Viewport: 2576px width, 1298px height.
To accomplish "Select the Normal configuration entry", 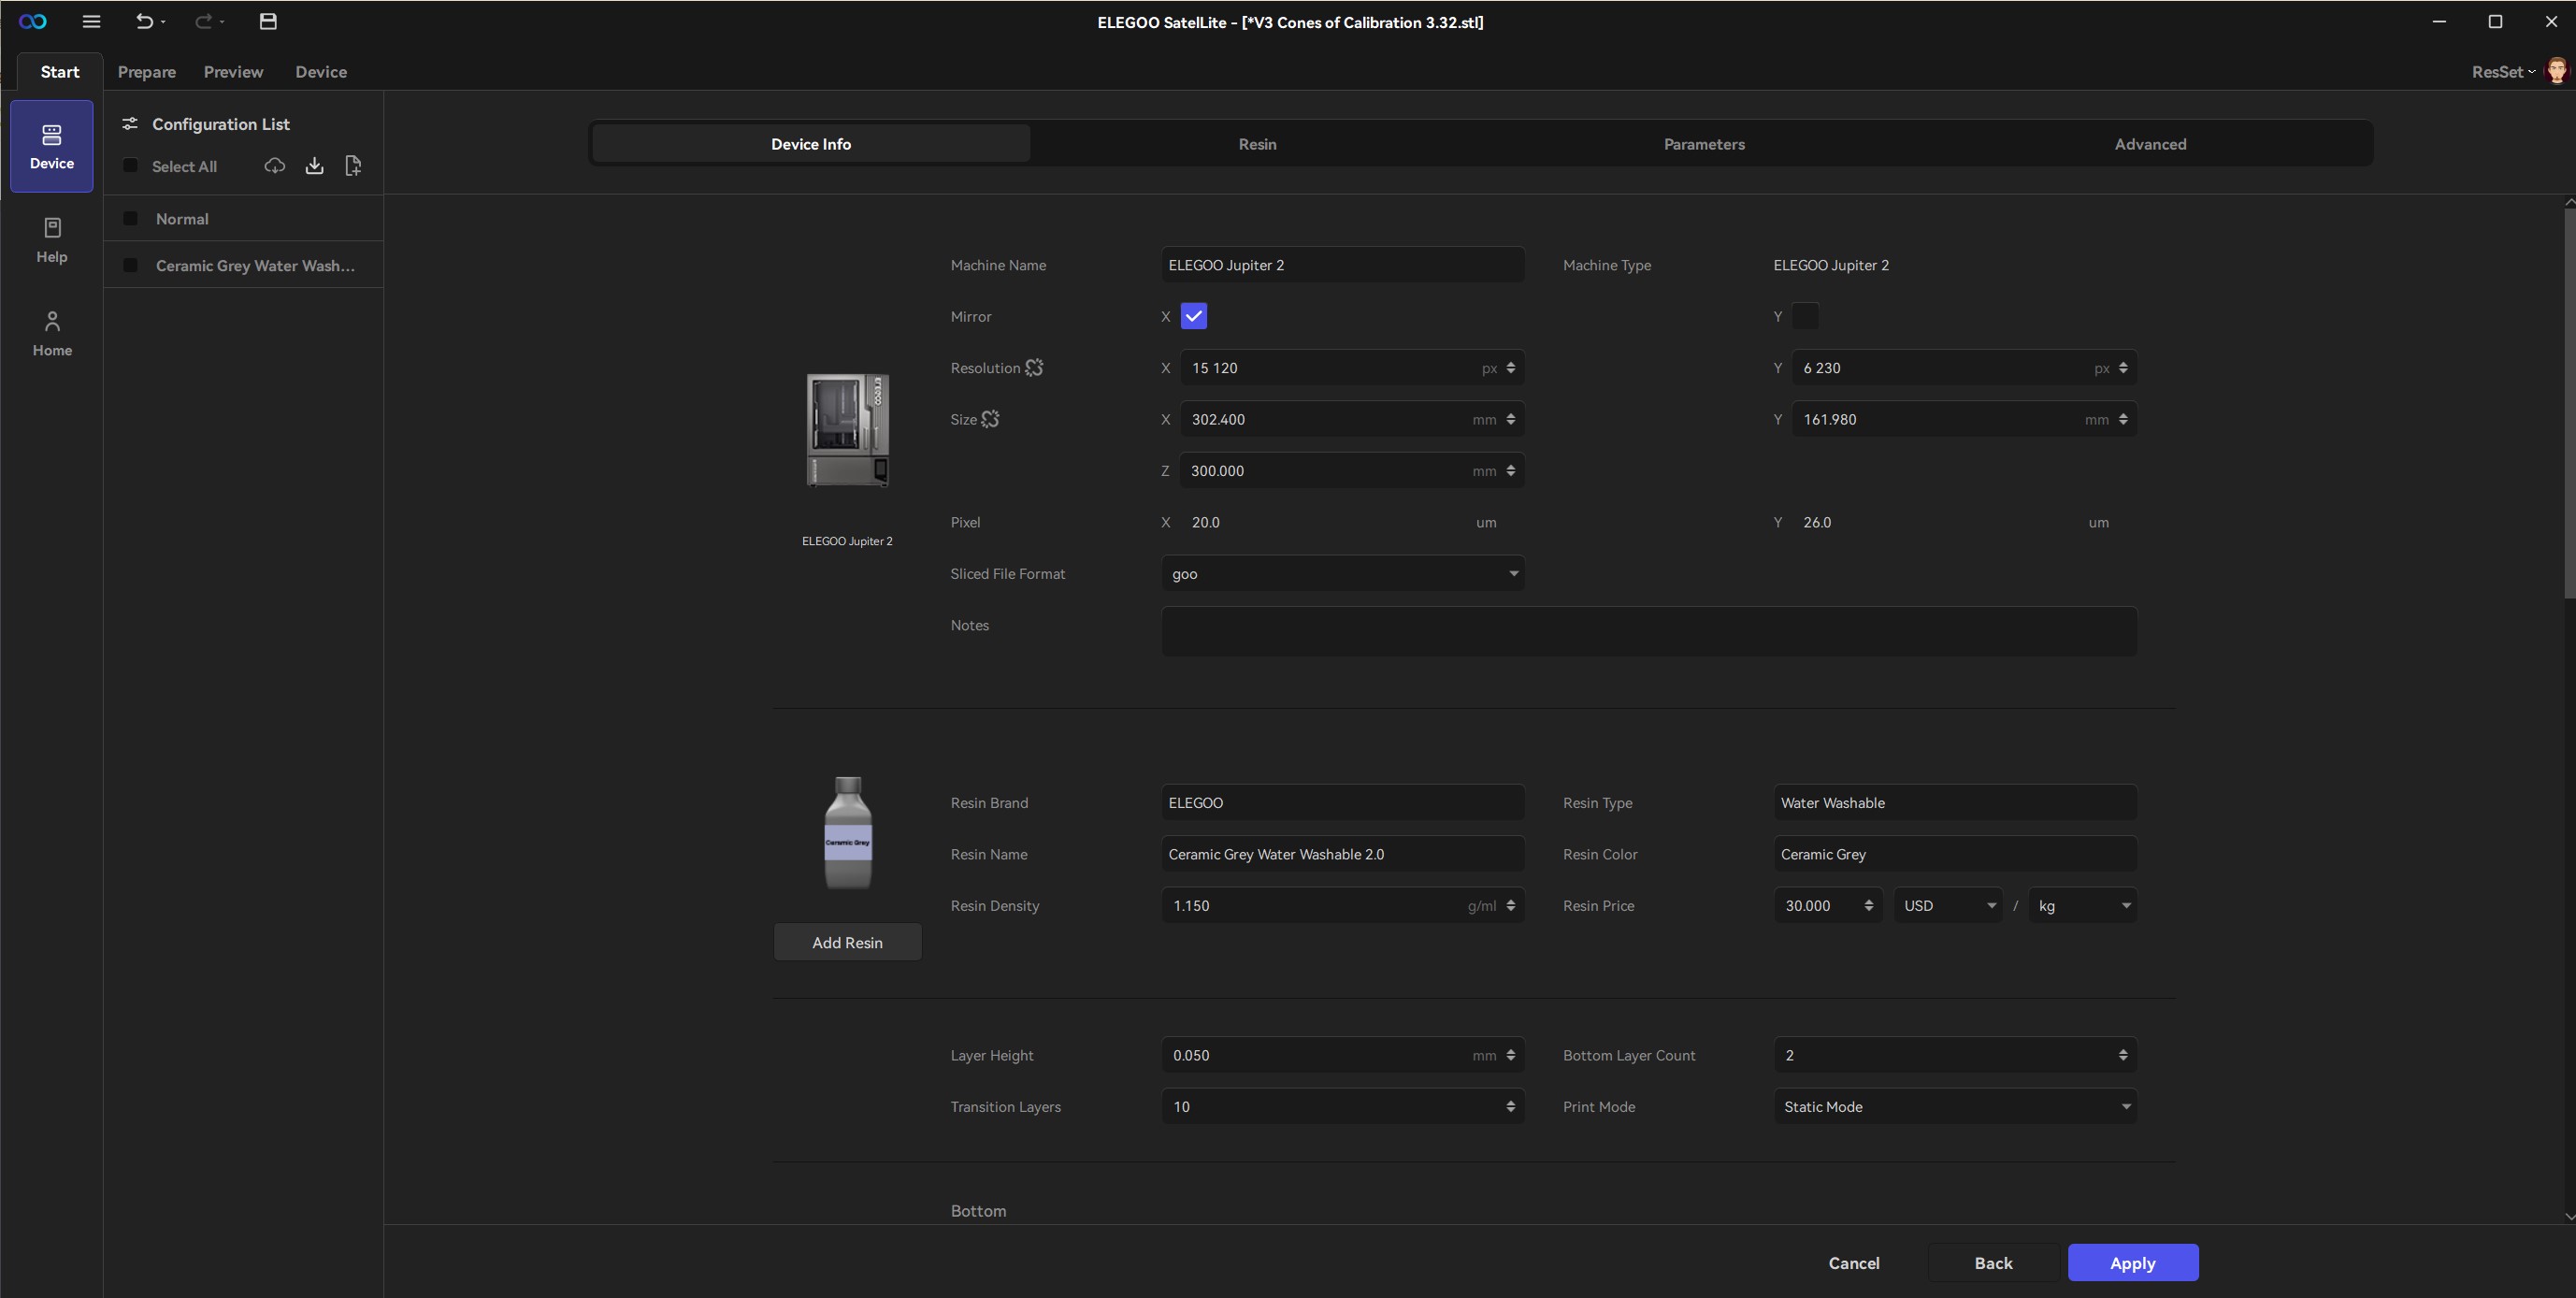I will 244,218.
